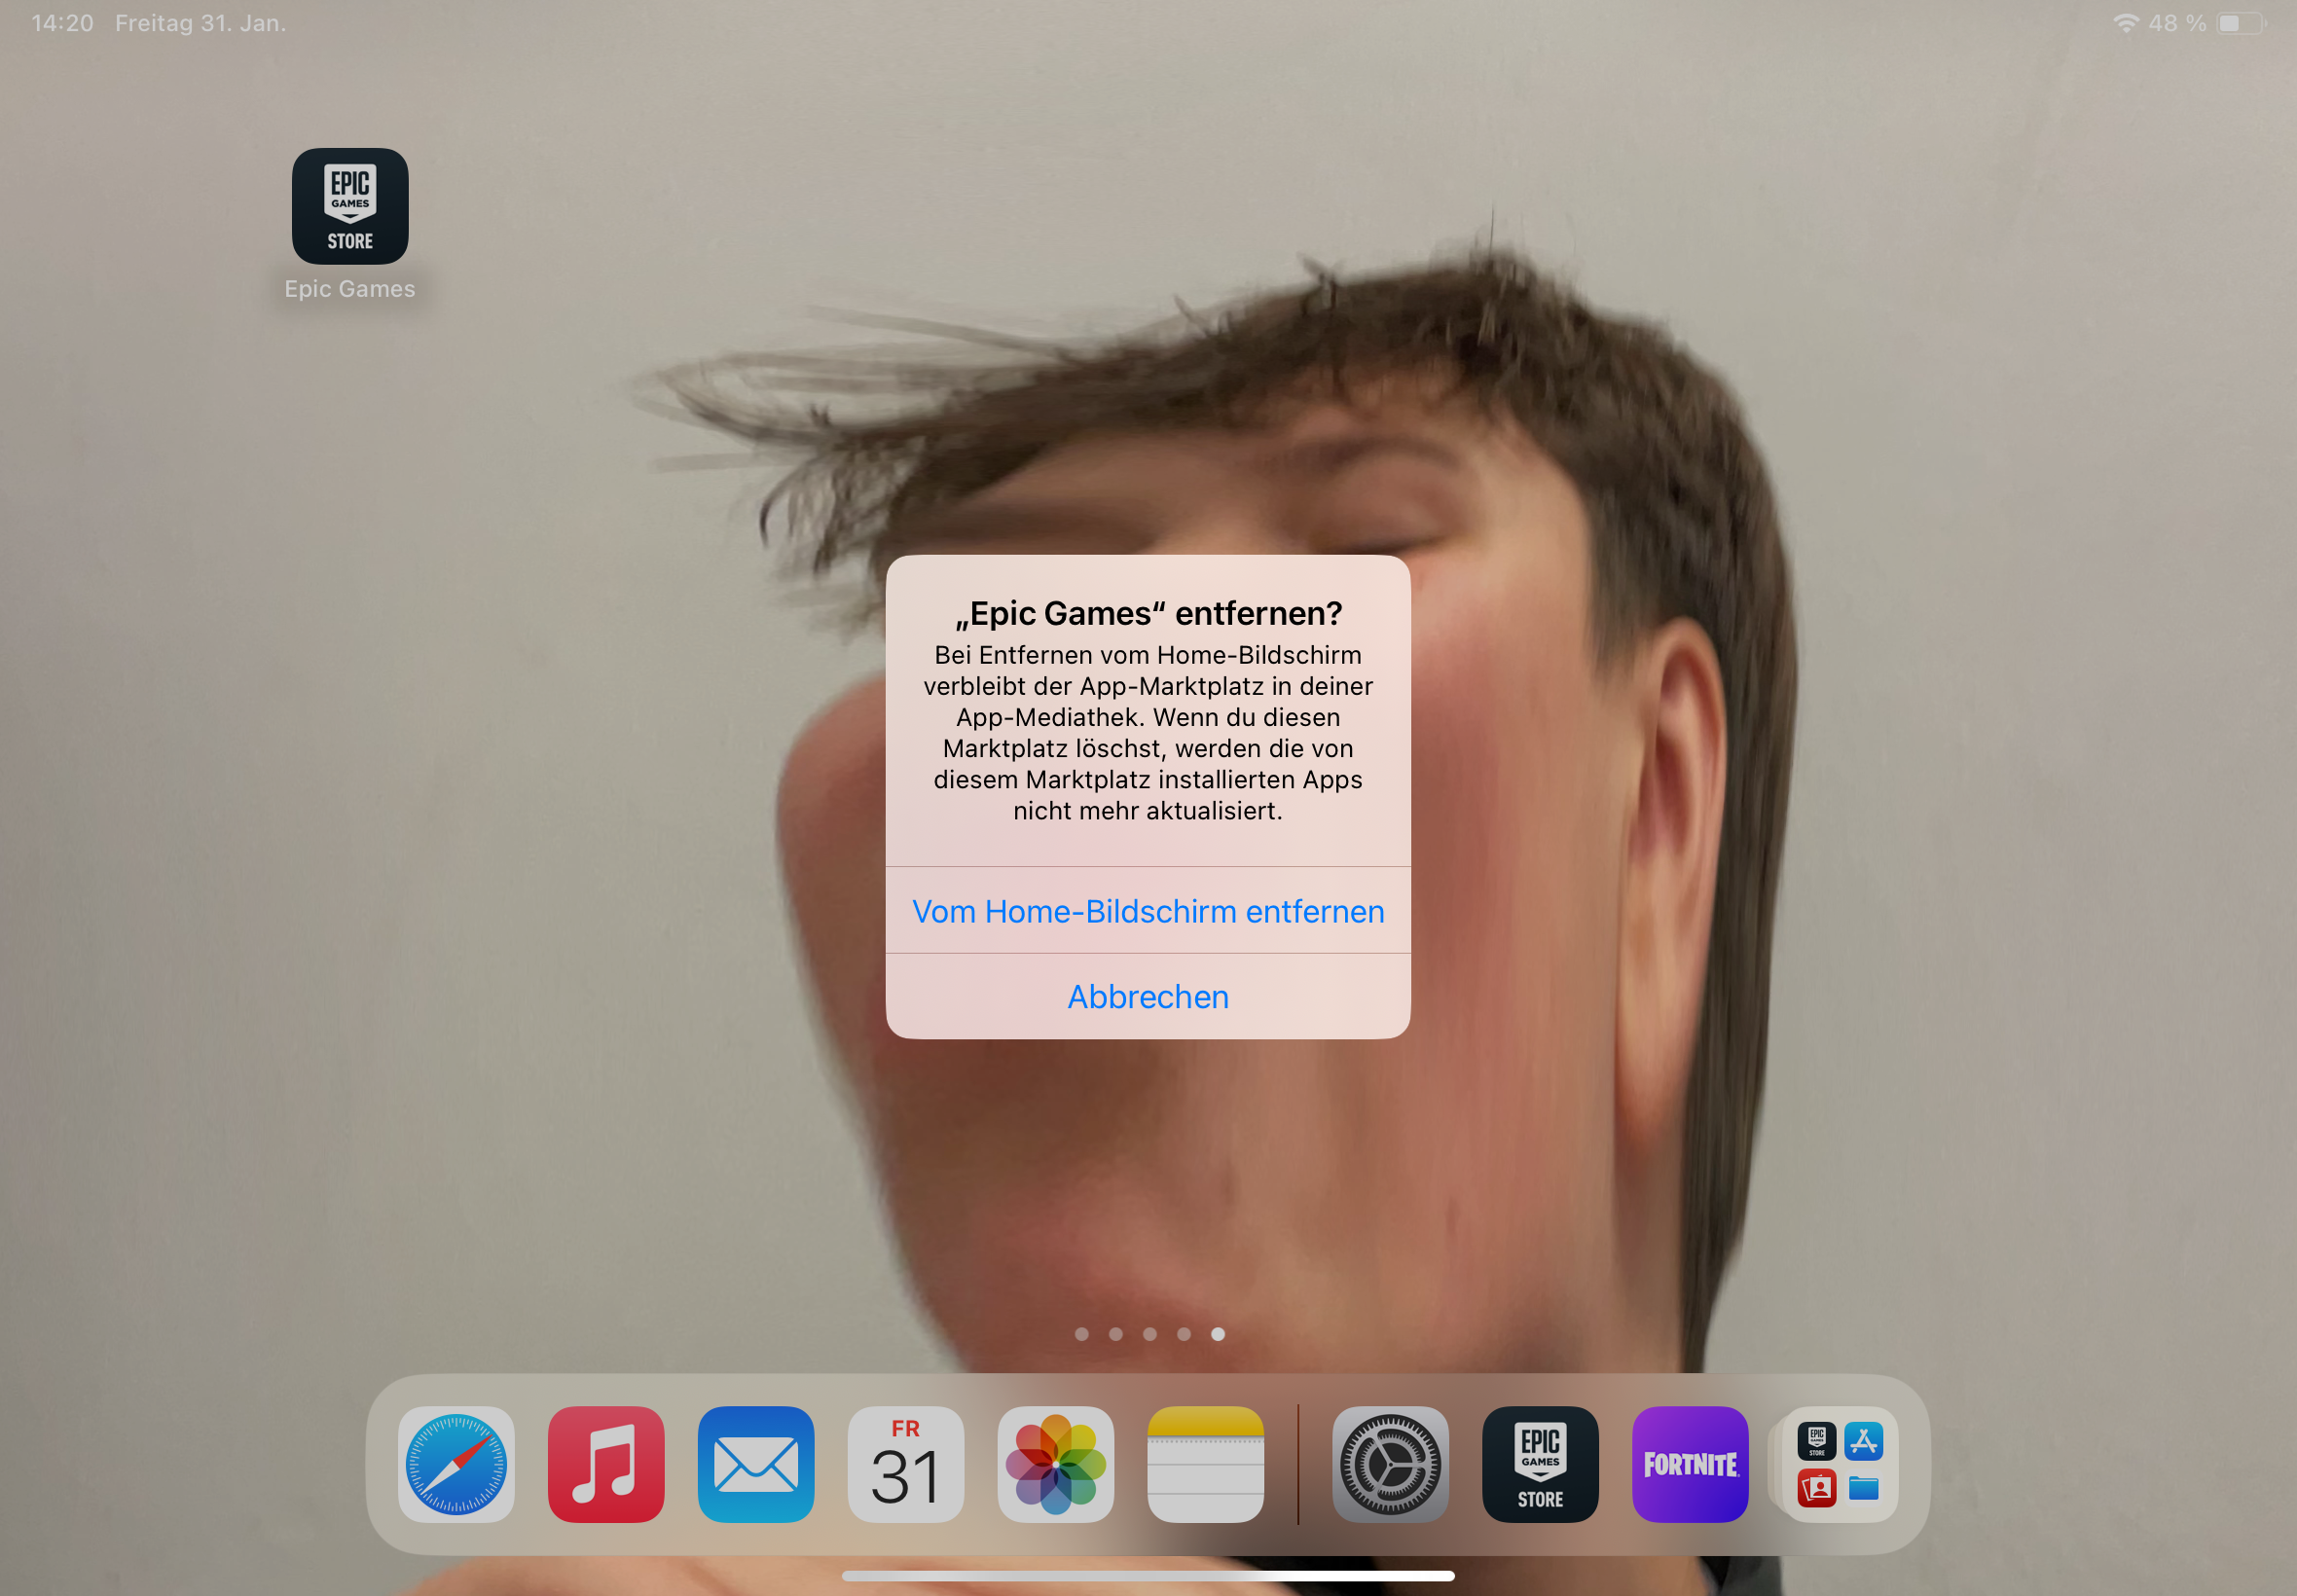Tap the battery indicator in status bar
Image resolution: width=2297 pixels, height=1596 pixels.
2240,23
